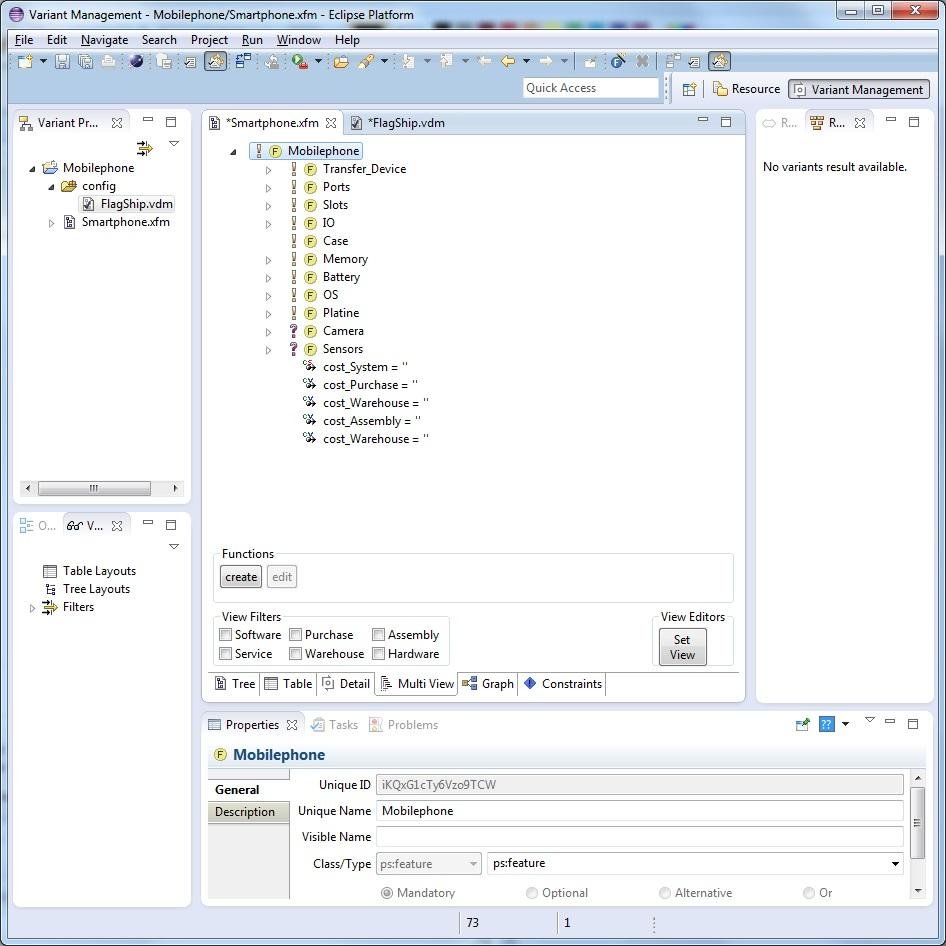Click the filter arrows icon in Variant Projects
This screenshot has width=946, height=946.
(145, 147)
